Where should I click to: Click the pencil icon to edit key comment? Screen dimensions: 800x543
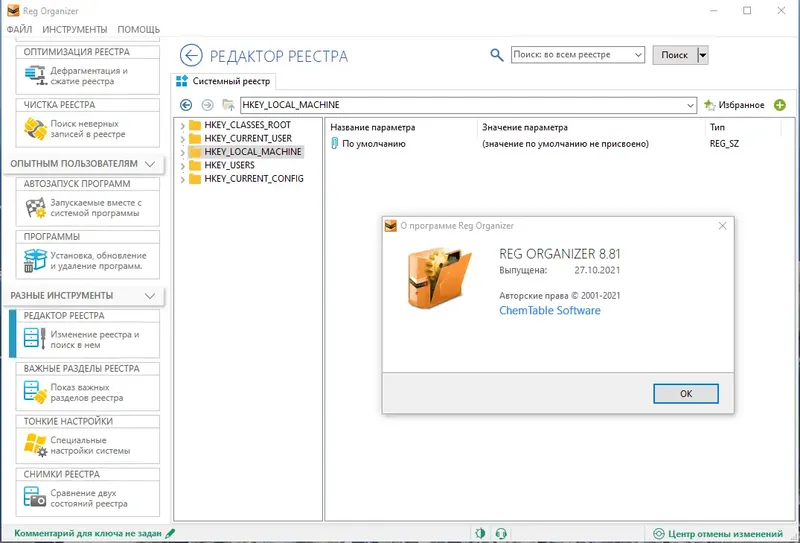tap(170, 533)
